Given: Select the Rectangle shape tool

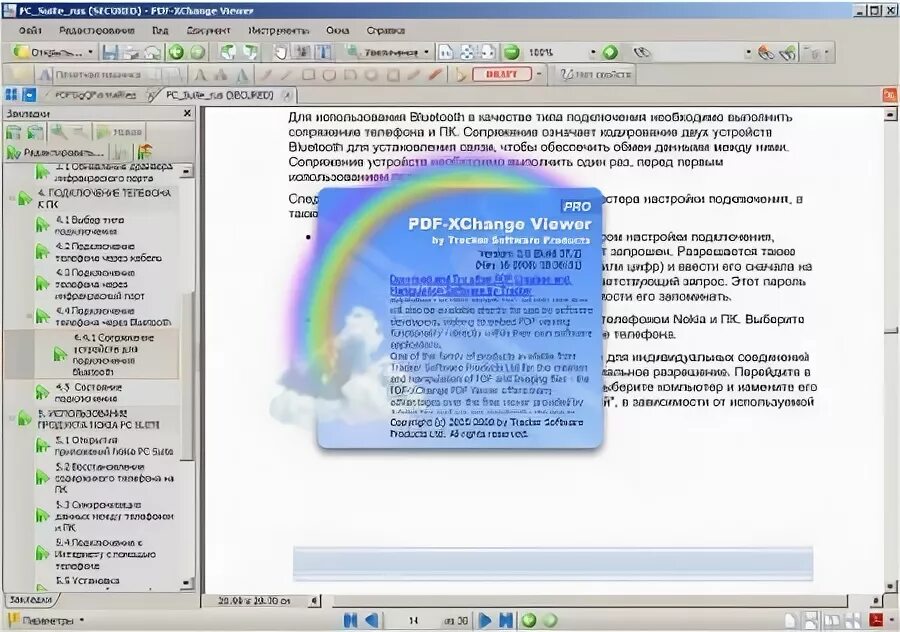Looking at the screenshot, I should [308, 75].
